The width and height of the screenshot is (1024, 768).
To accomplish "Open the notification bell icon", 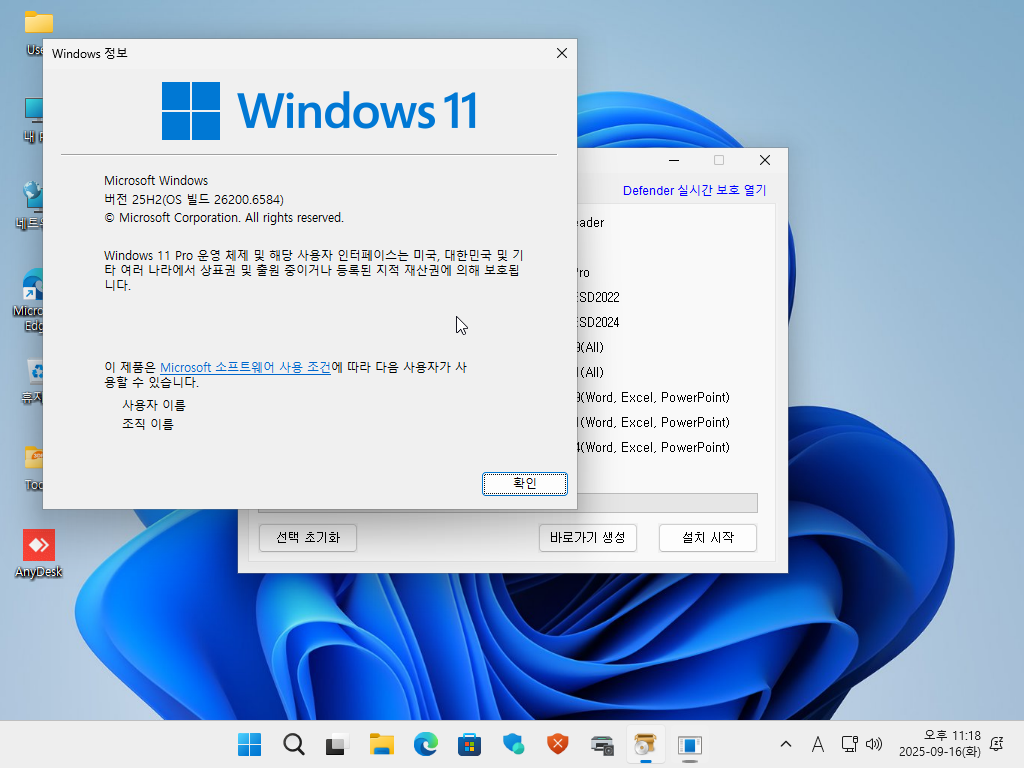I will 997,744.
